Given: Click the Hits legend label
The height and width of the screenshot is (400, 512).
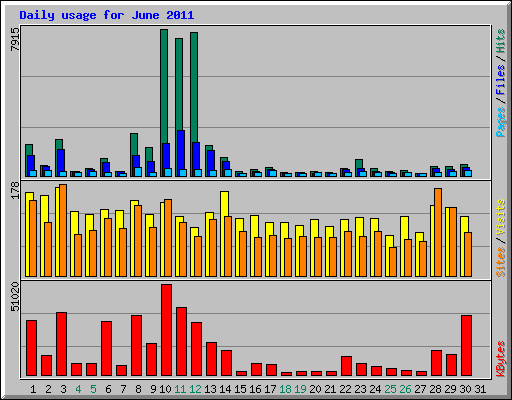Looking at the screenshot, I should [x=500, y=41].
